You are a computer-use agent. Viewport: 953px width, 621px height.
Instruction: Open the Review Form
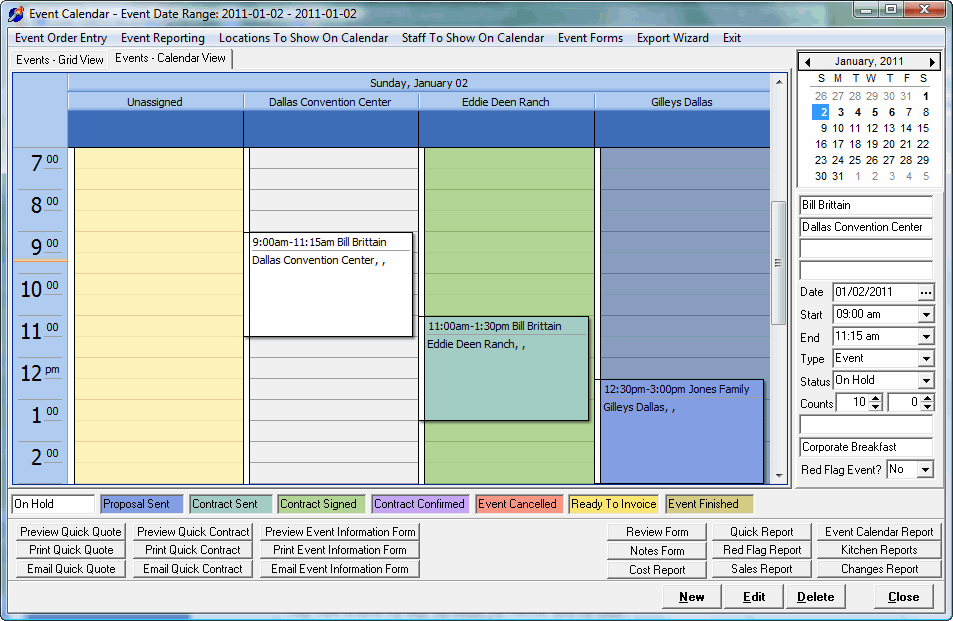tap(657, 532)
